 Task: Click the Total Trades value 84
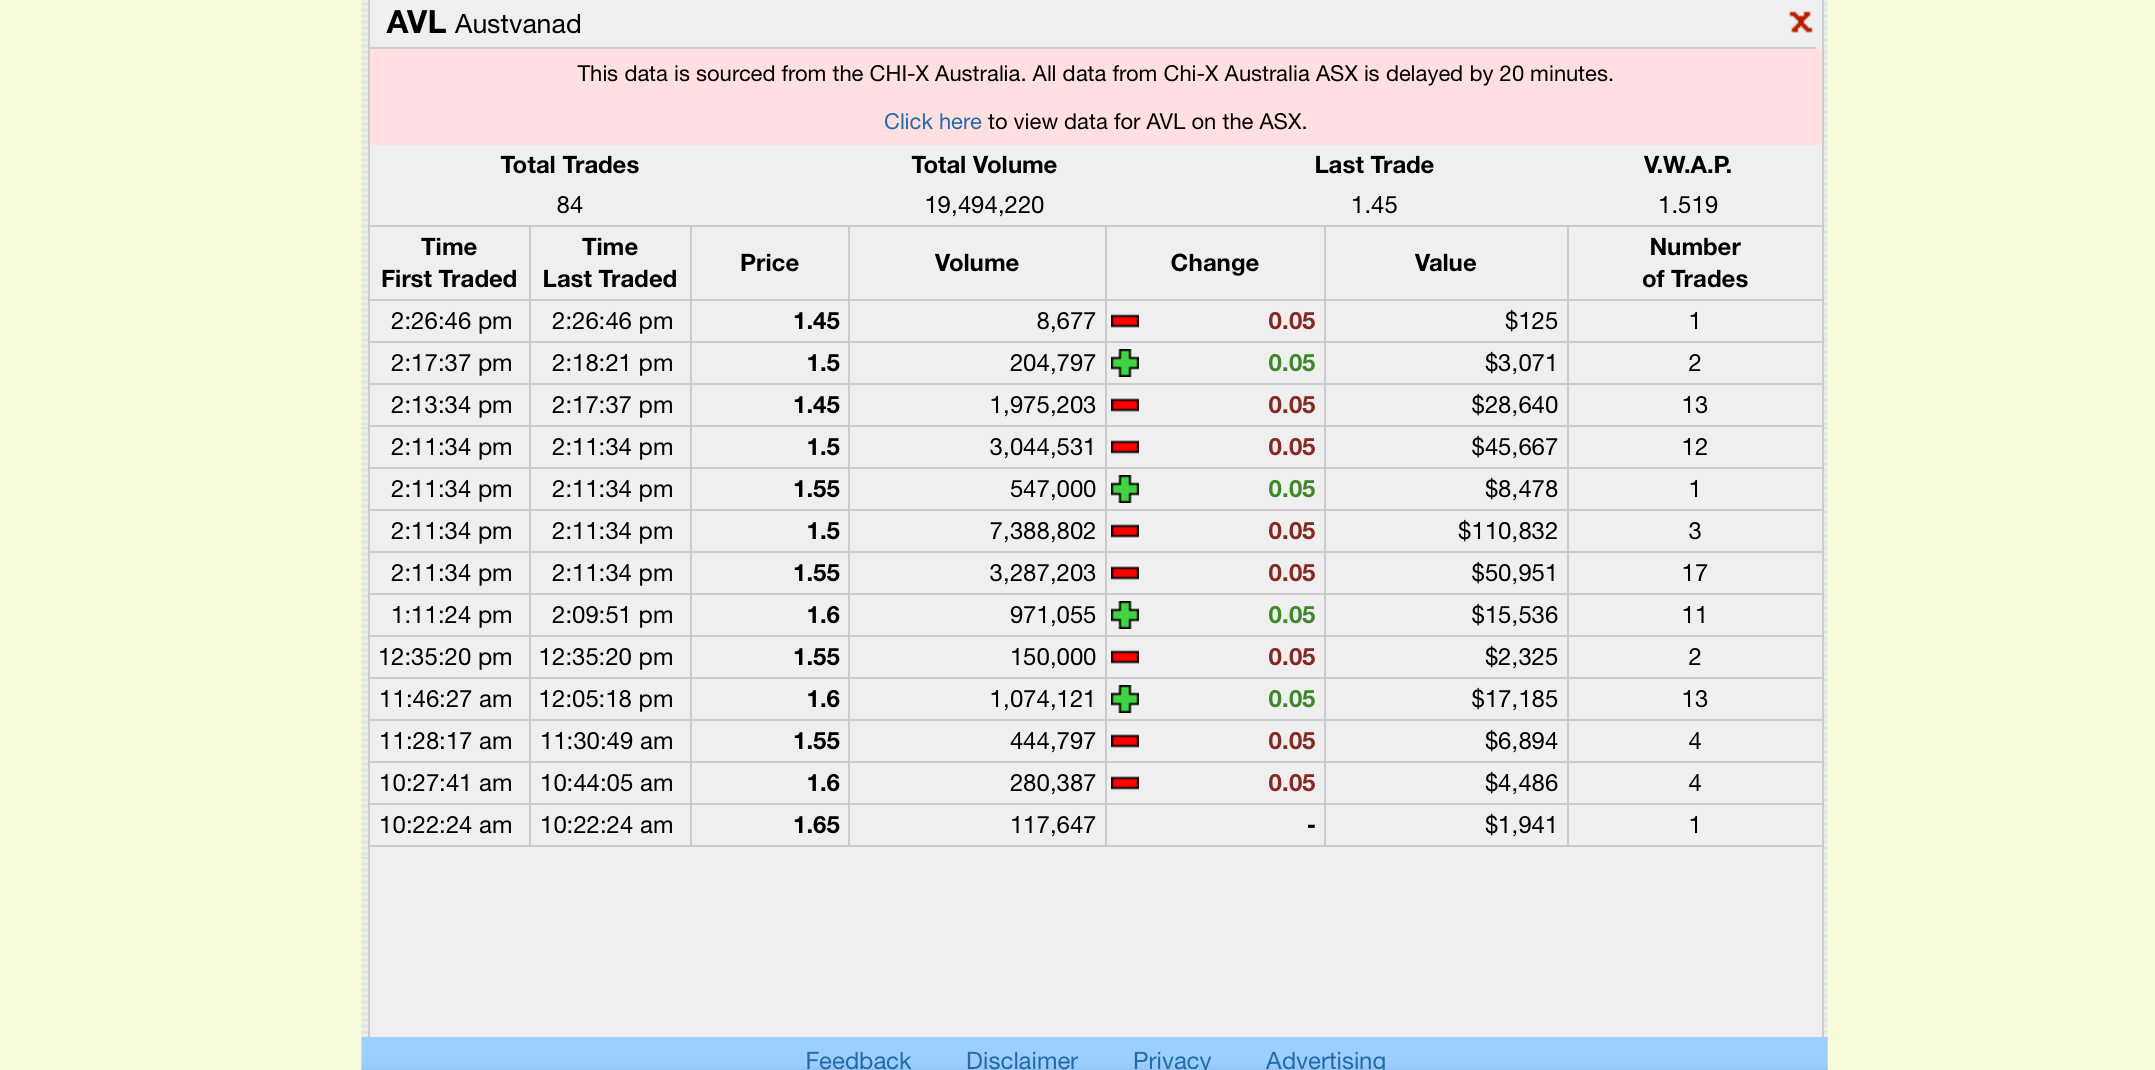[569, 205]
